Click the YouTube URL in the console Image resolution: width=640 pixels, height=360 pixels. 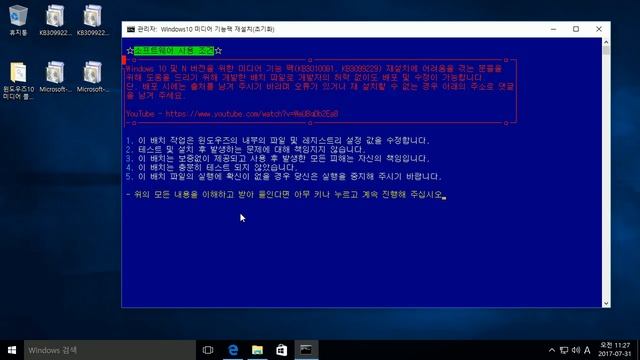(x=252, y=114)
